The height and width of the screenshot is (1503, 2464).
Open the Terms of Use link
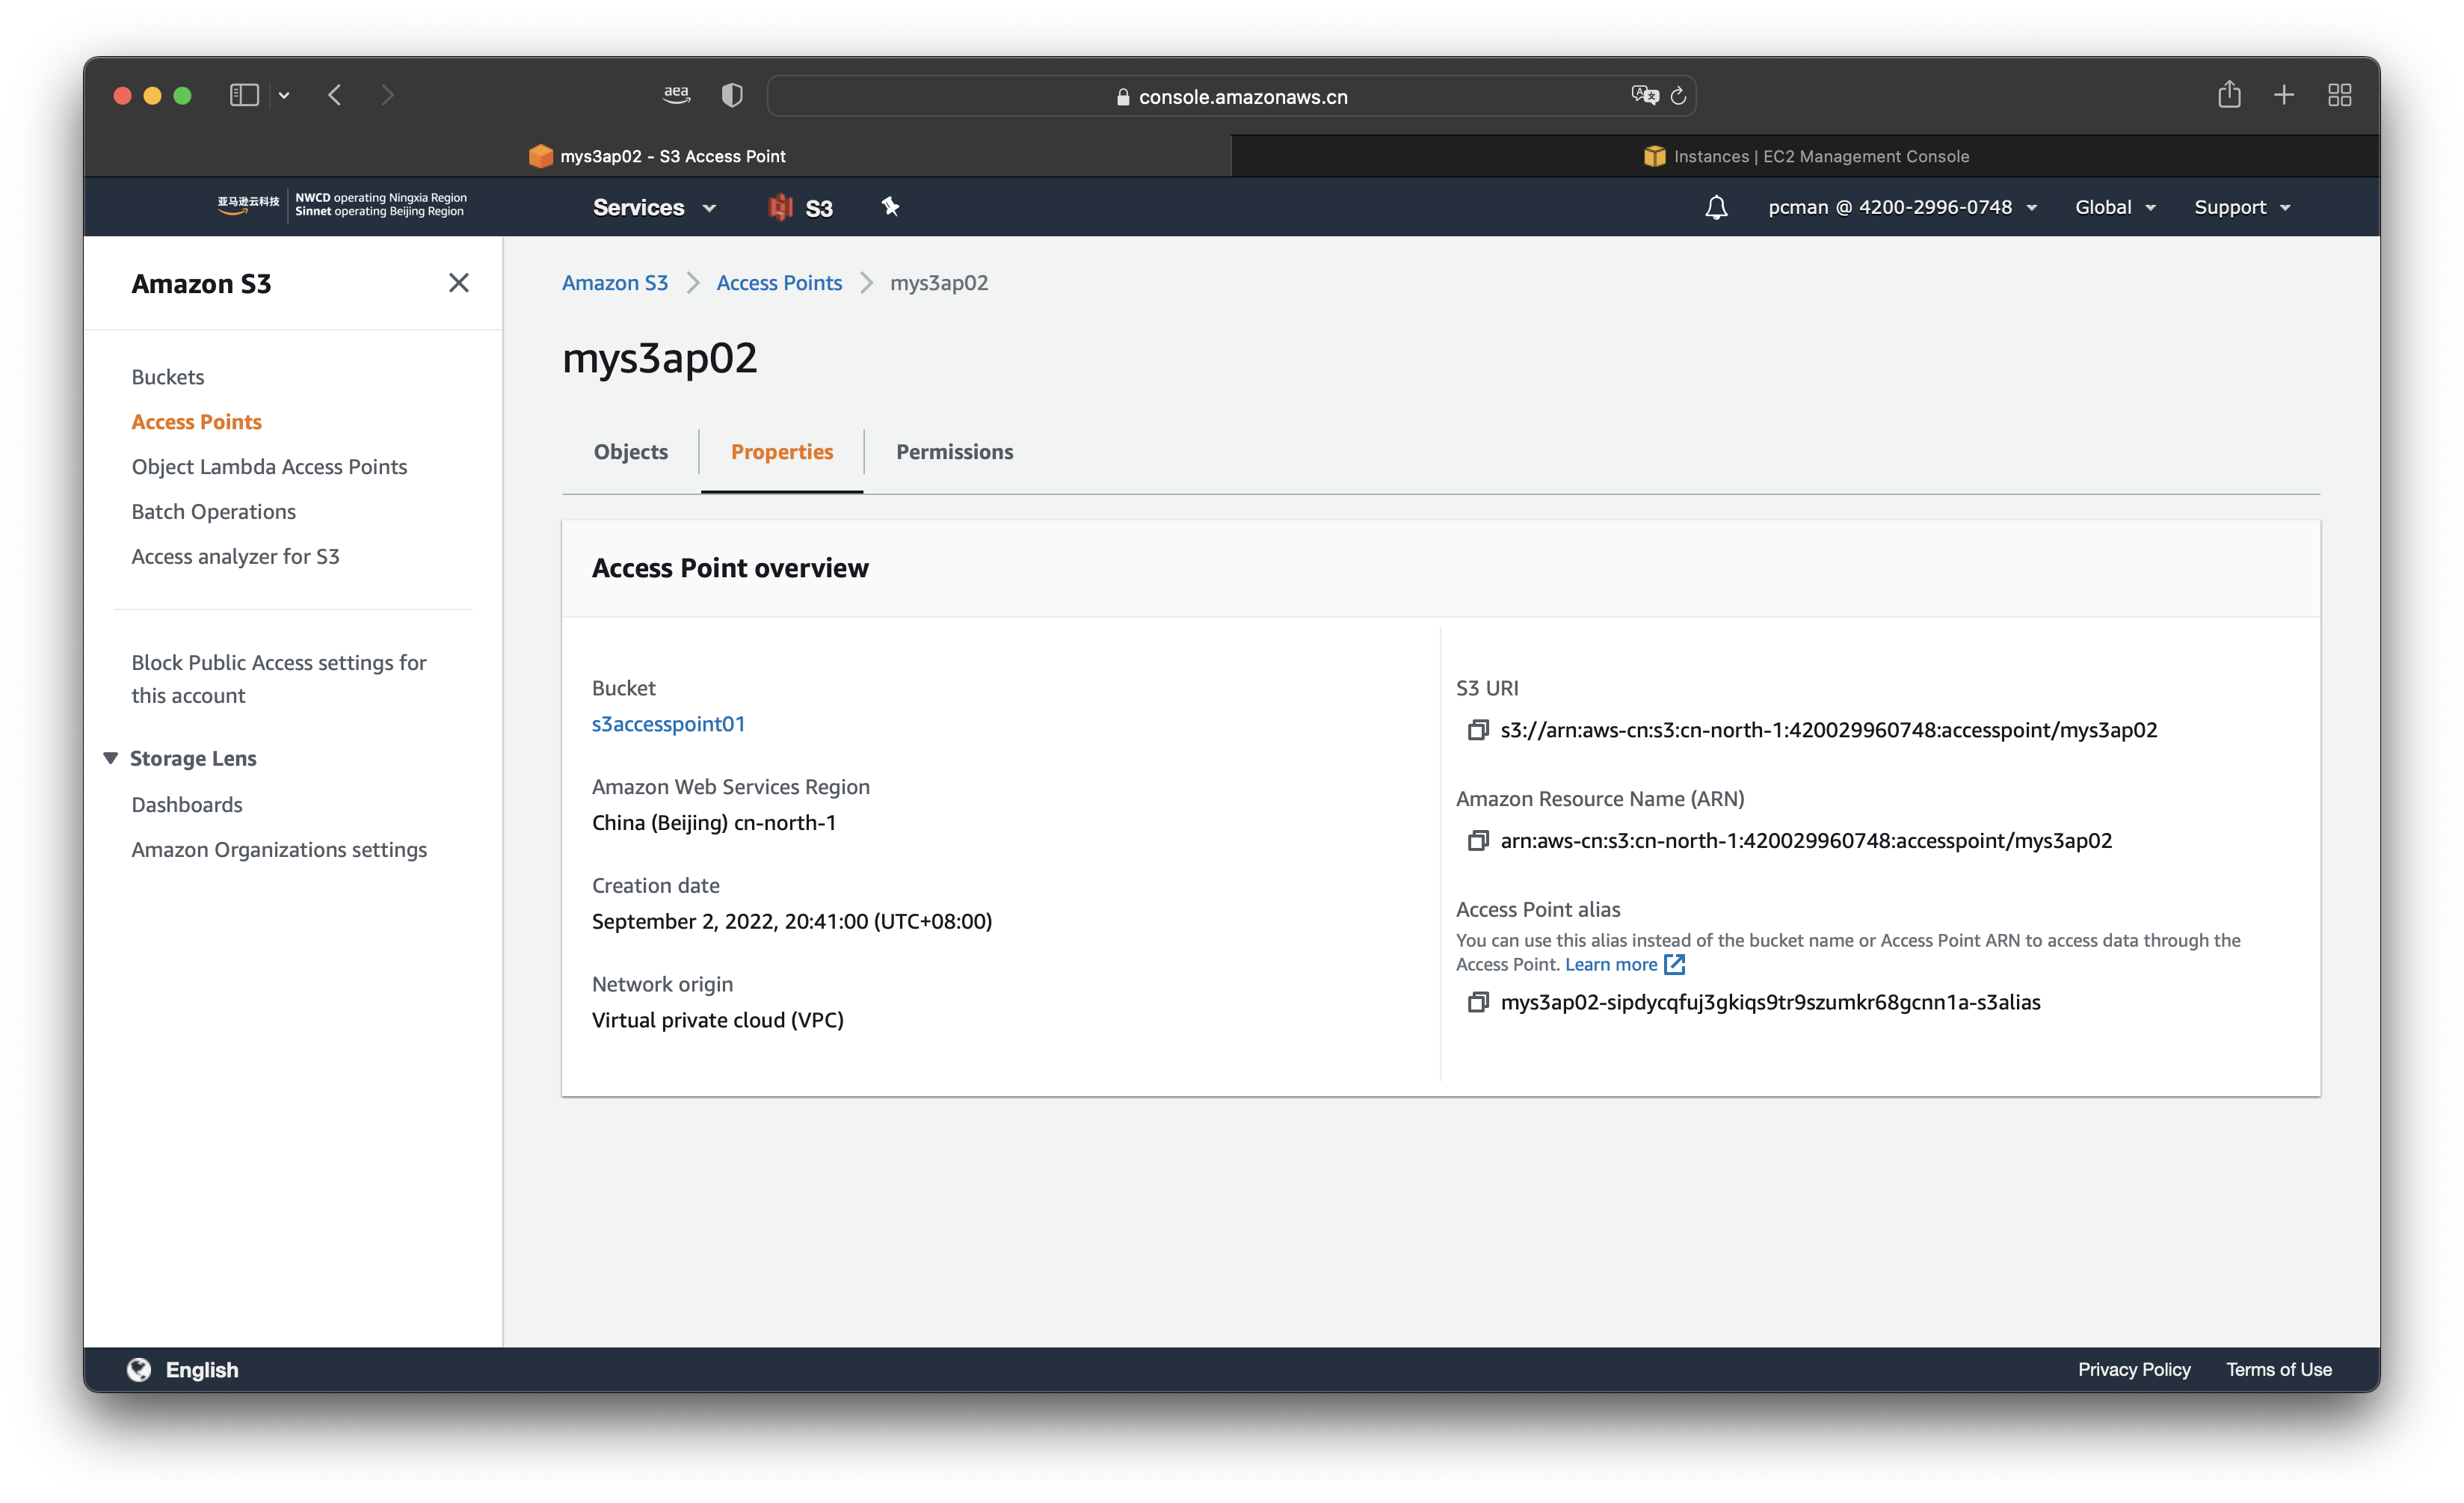2279,1369
